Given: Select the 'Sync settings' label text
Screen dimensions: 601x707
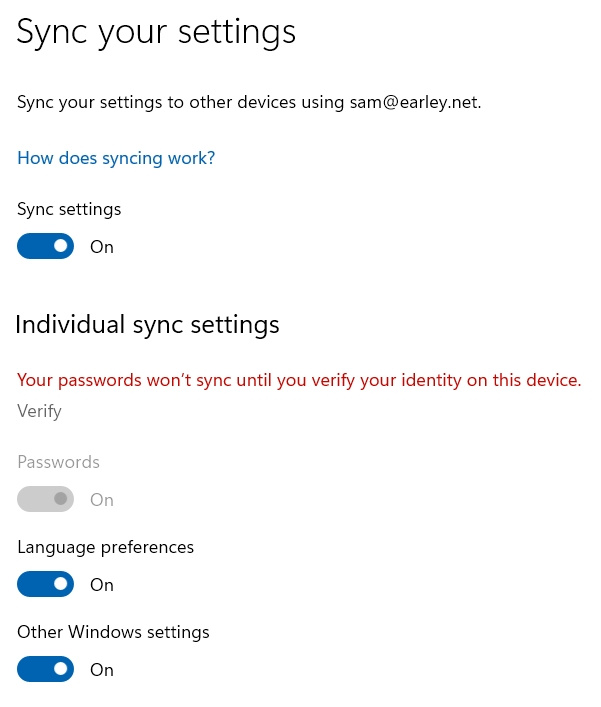Looking at the screenshot, I should tap(69, 210).
